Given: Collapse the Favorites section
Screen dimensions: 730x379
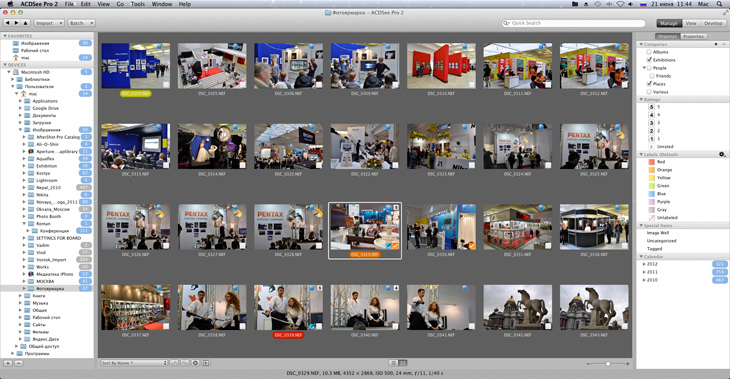Looking at the screenshot, I should click(5, 36).
